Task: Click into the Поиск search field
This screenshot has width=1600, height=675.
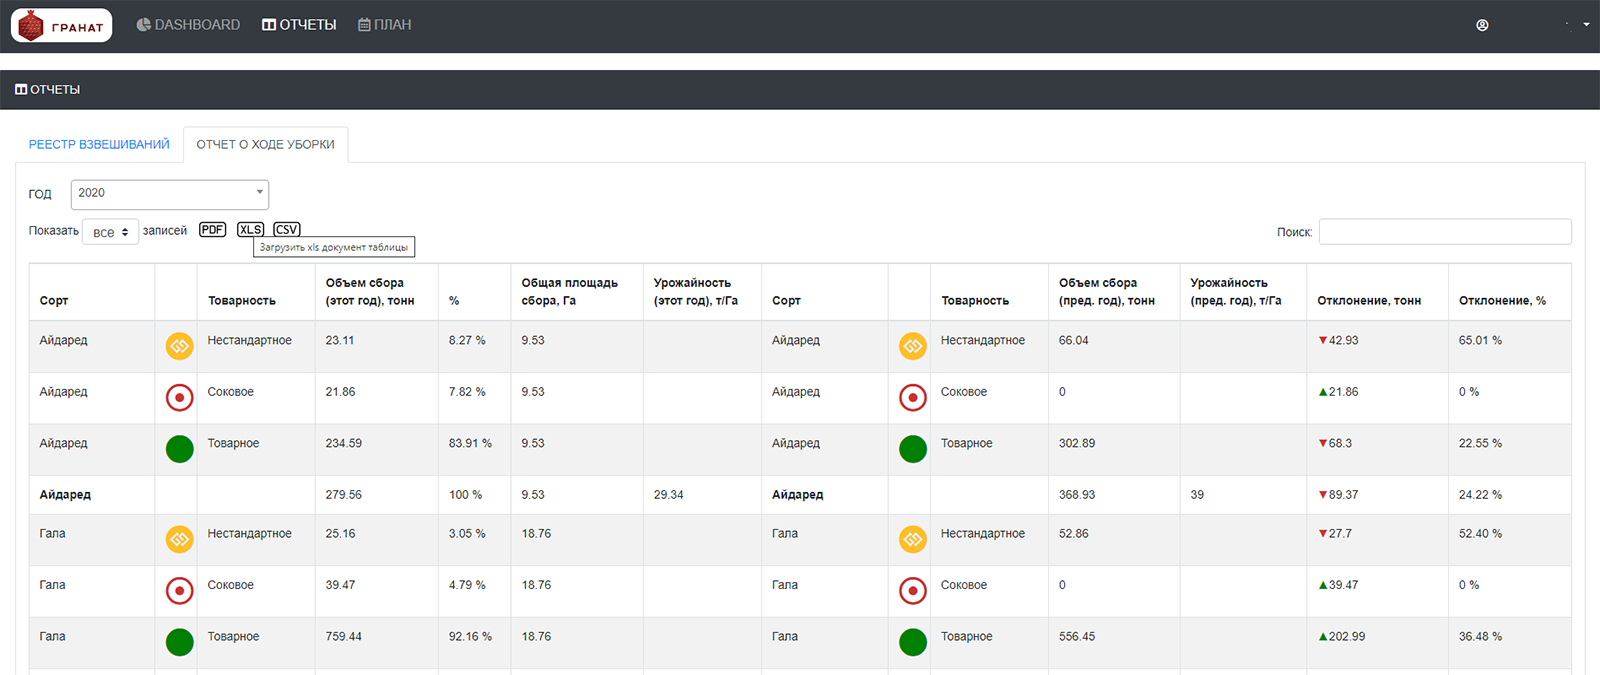Action: click(x=1444, y=232)
